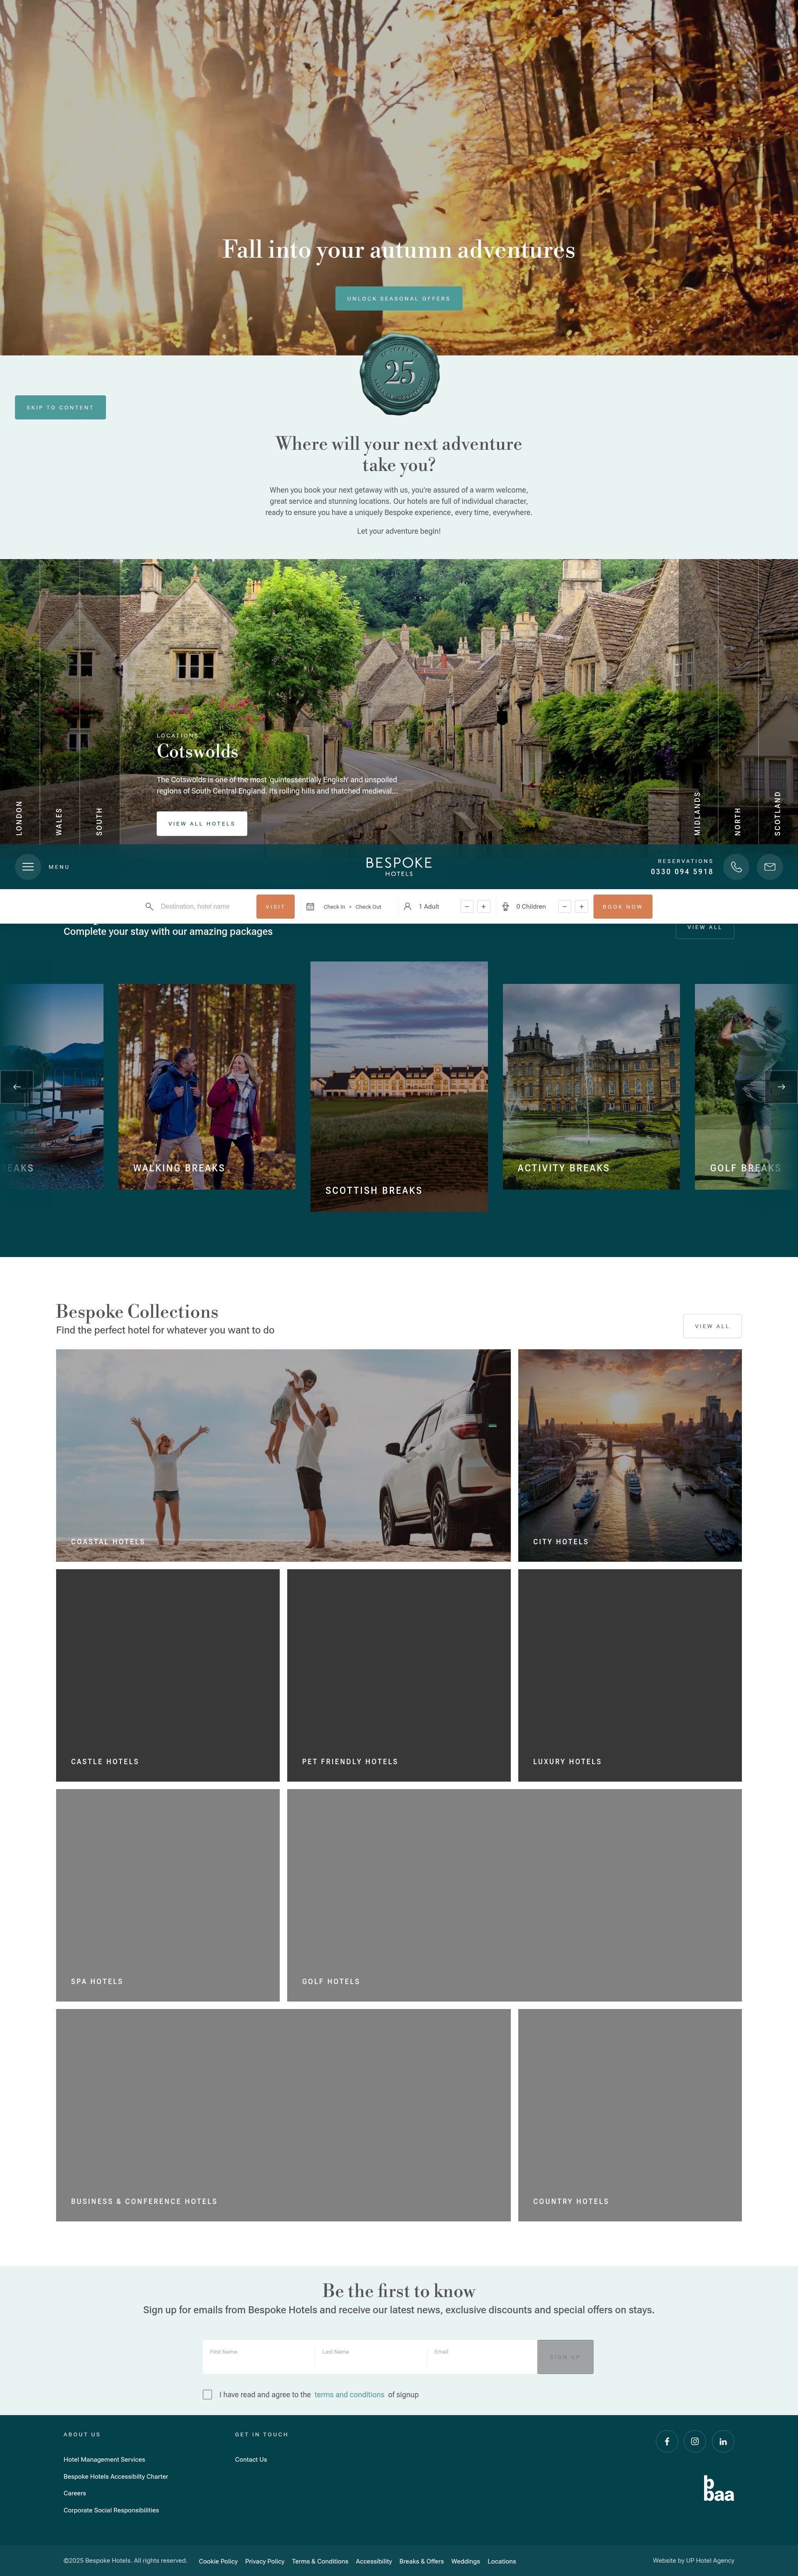The image size is (798, 2576).
Task: Select the Wales location tab
Action: coord(59,821)
